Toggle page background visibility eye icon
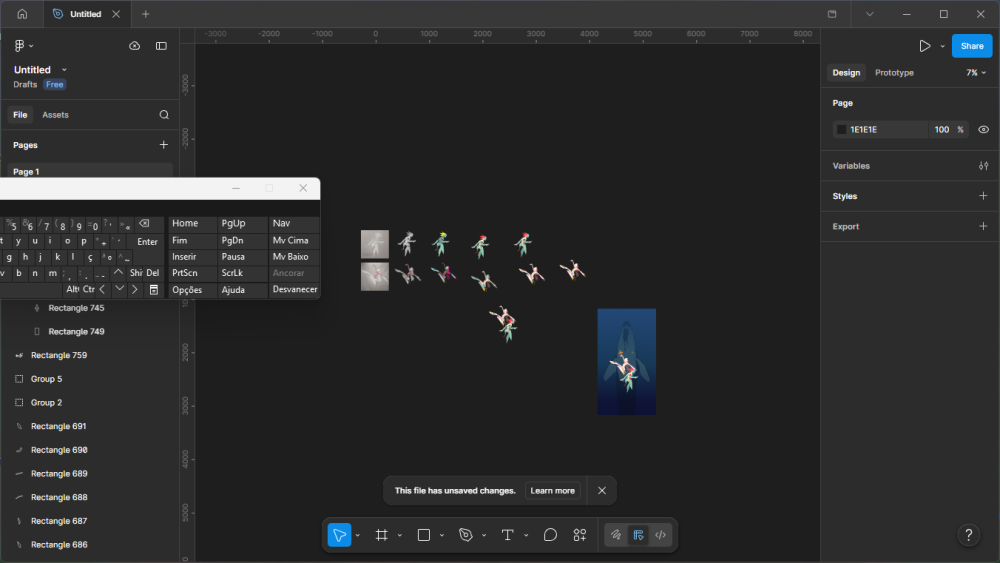 983,129
